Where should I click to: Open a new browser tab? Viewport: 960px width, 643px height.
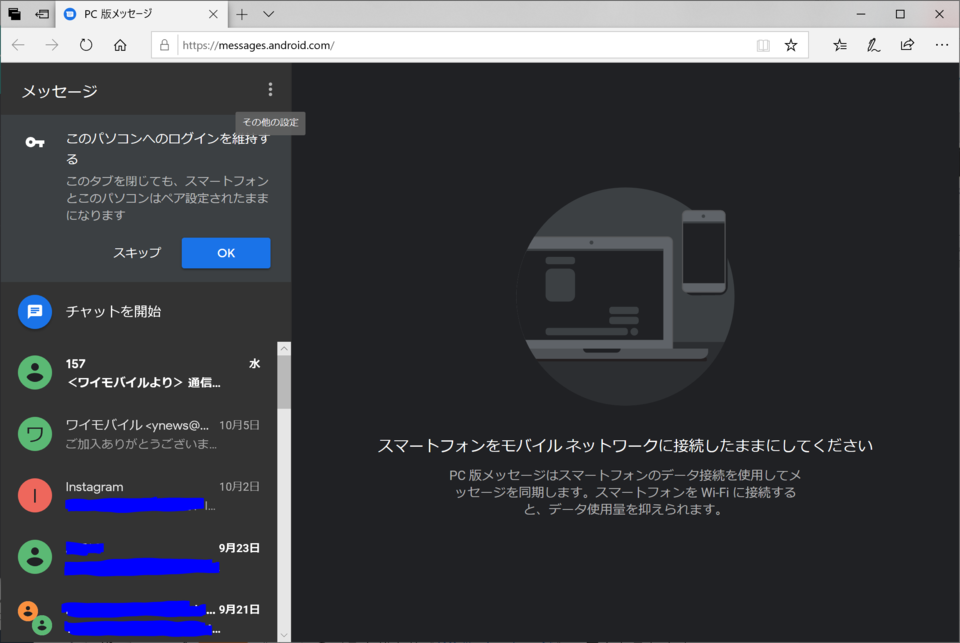pos(242,14)
